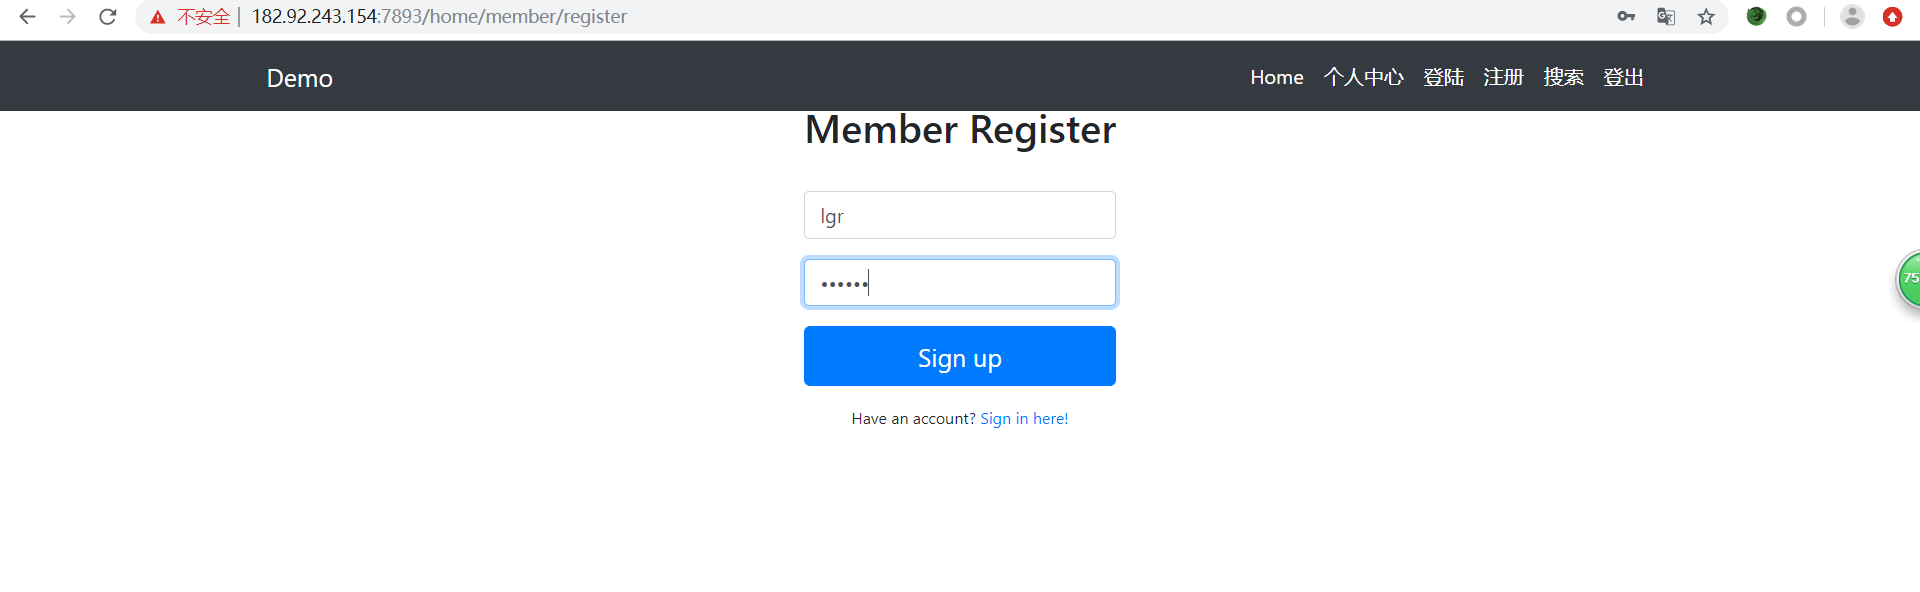Click the gray circular extension icon
1920x592 pixels.
point(1796,17)
